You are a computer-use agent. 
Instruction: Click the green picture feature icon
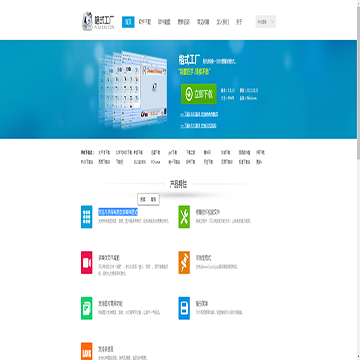tap(86, 308)
